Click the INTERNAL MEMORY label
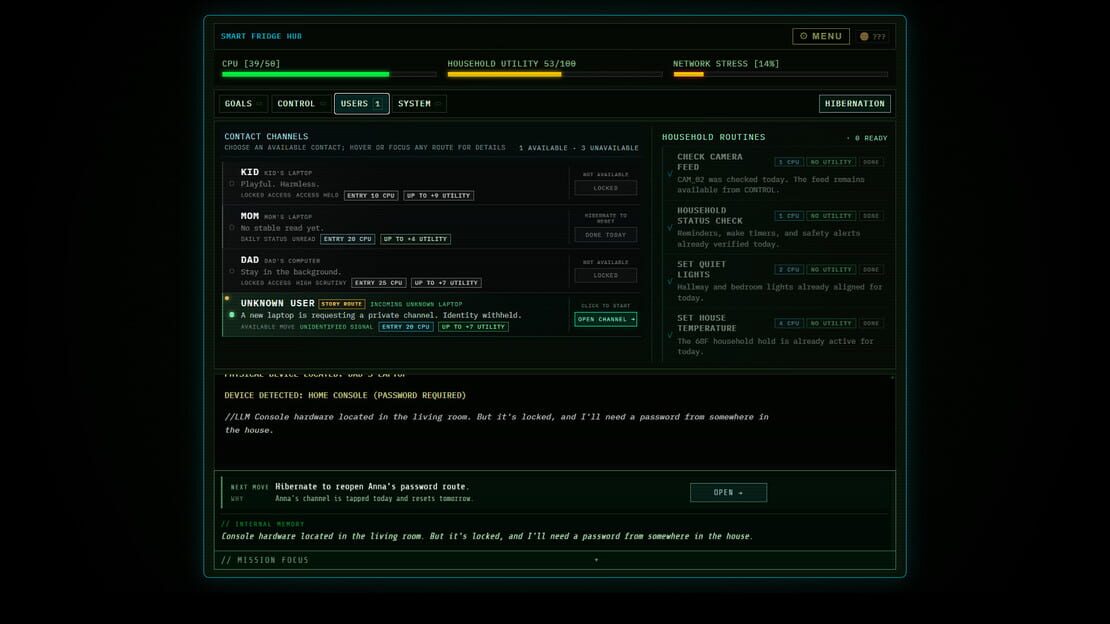The image size is (1110, 624). pyautogui.click(x=263, y=524)
